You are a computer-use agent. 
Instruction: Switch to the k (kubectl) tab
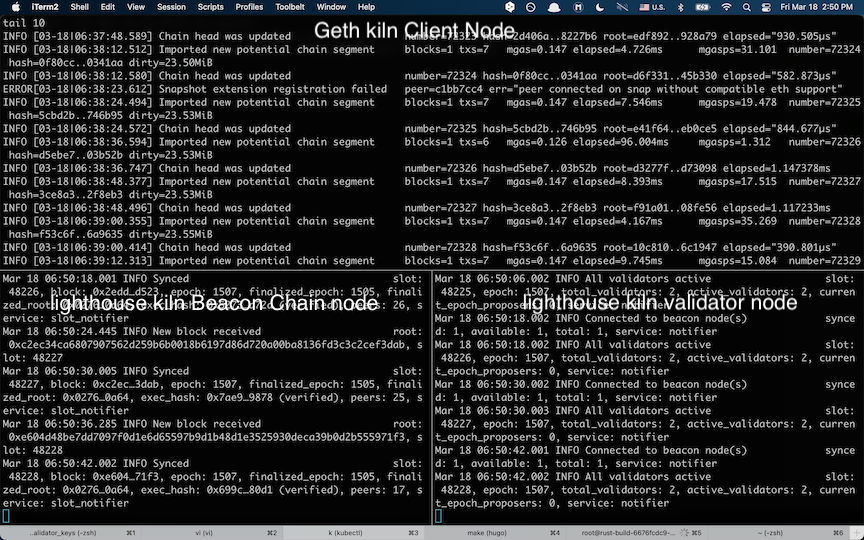[354, 533]
